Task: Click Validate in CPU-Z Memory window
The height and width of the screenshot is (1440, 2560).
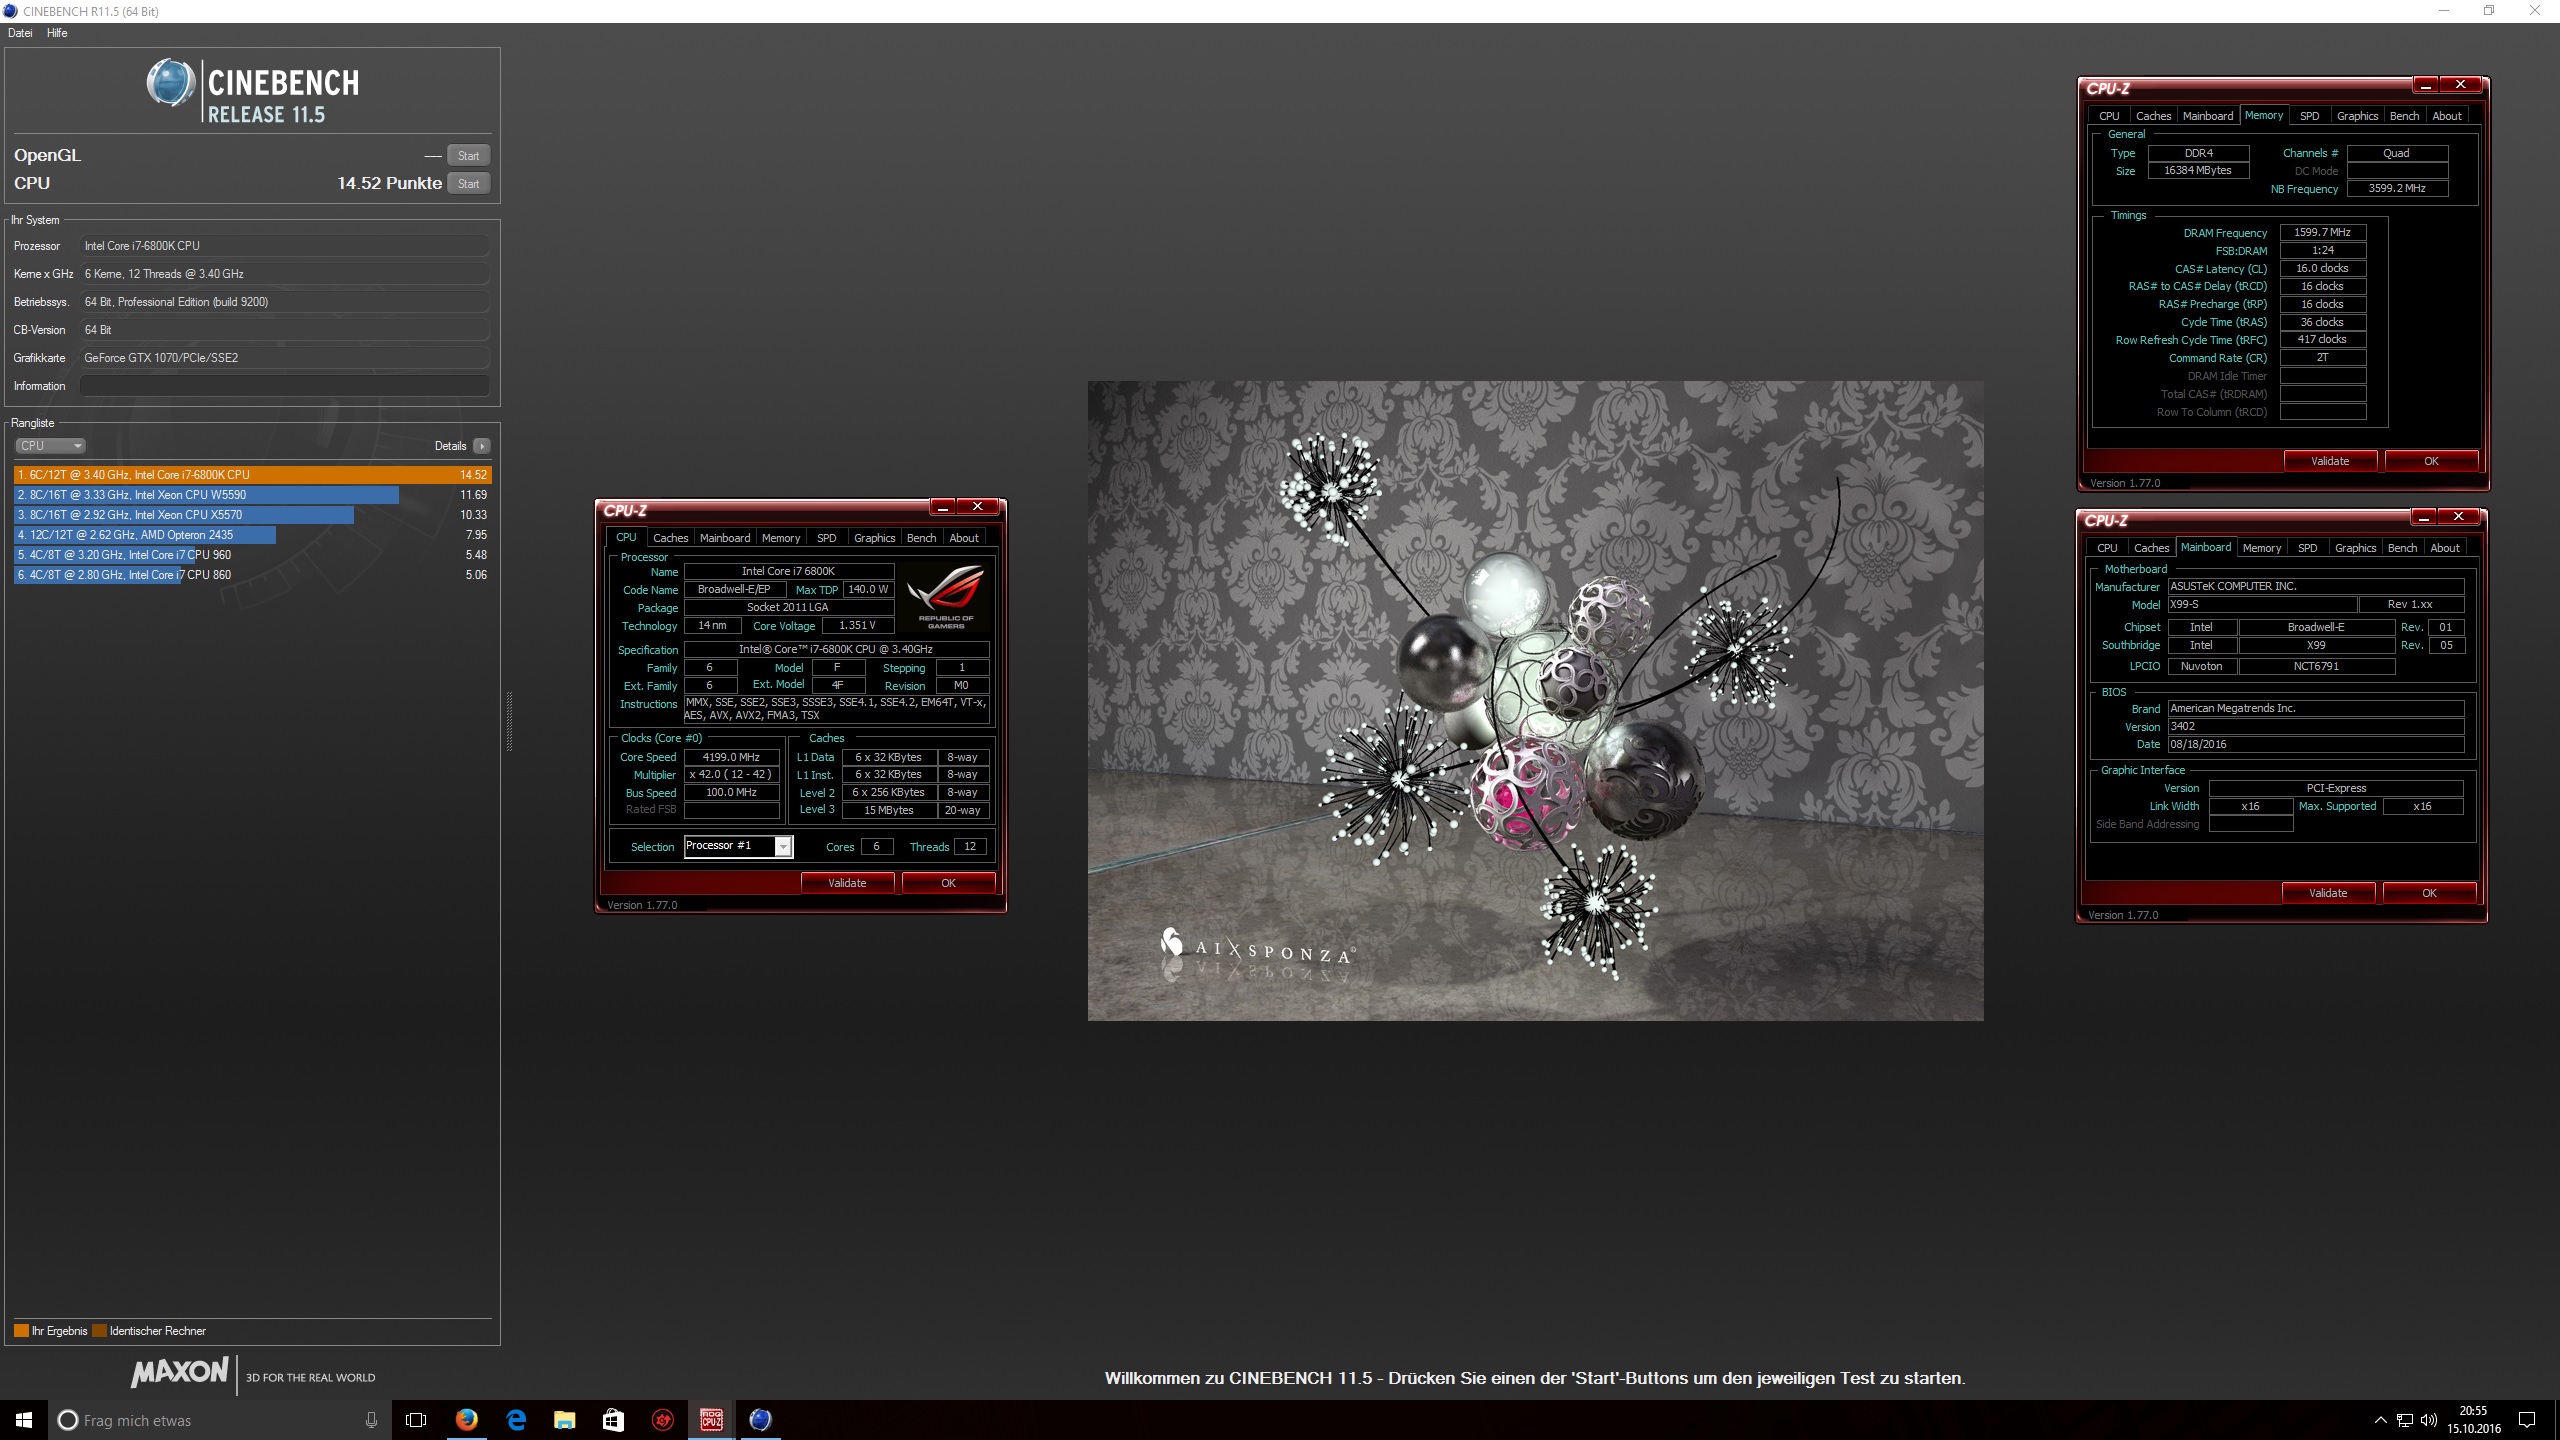Action: point(2330,461)
